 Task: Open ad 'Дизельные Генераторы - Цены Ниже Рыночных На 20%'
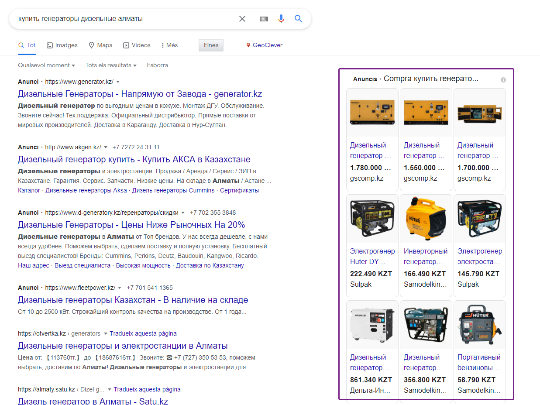point(131,225)
